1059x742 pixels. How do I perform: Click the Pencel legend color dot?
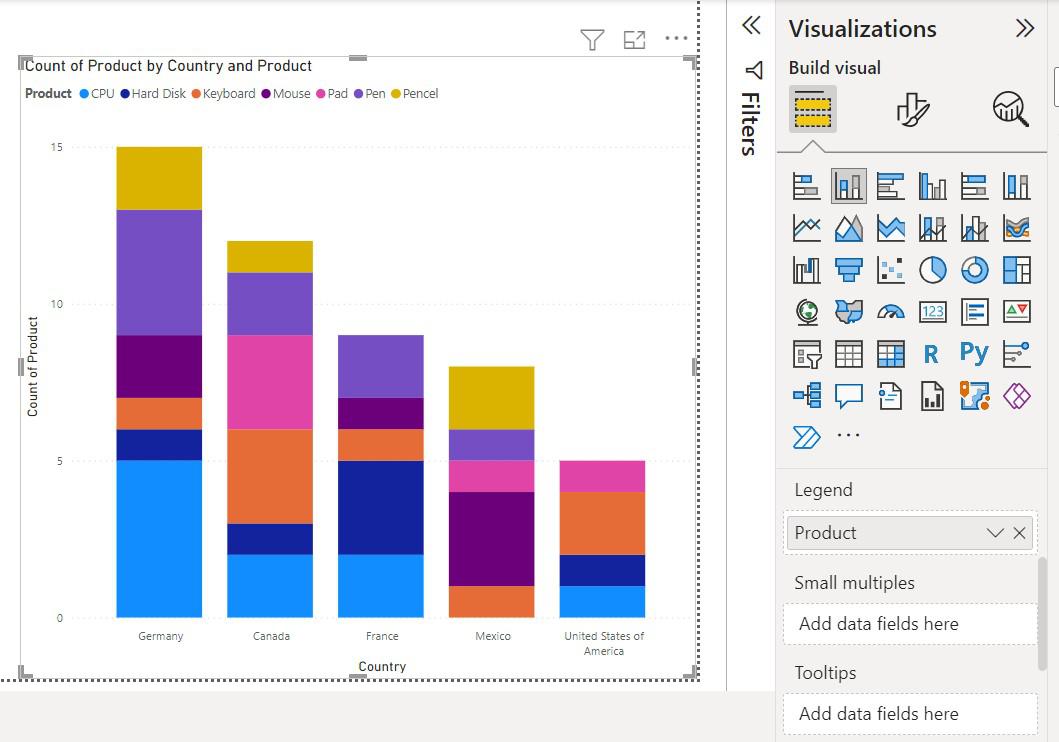[x=396, y=94]
